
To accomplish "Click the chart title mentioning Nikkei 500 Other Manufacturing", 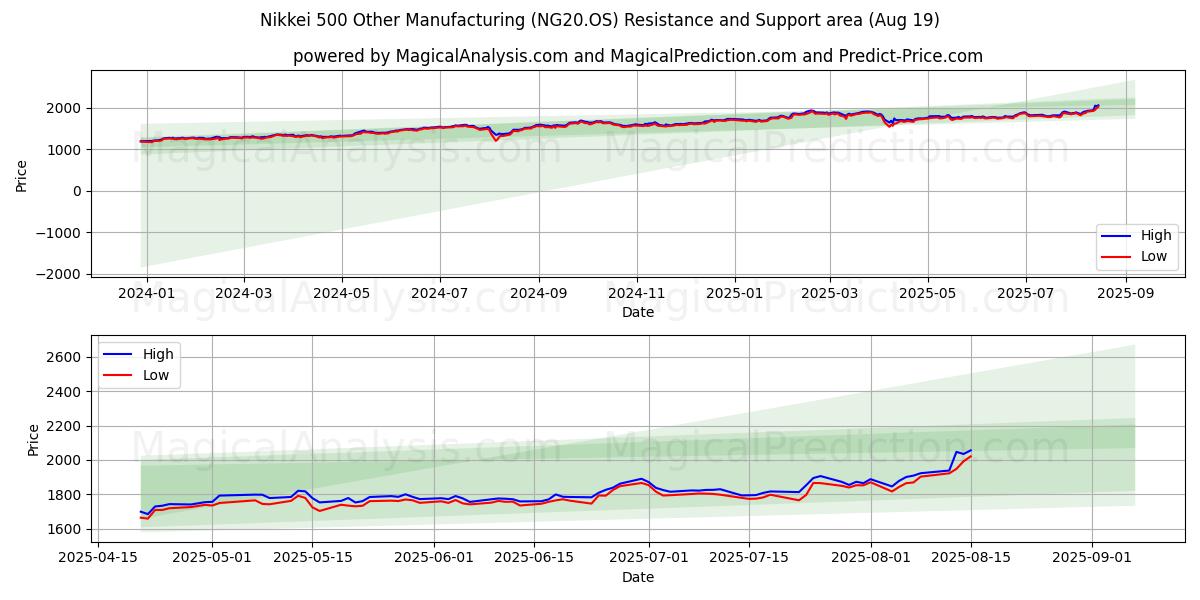I will [x=600, y=20].
